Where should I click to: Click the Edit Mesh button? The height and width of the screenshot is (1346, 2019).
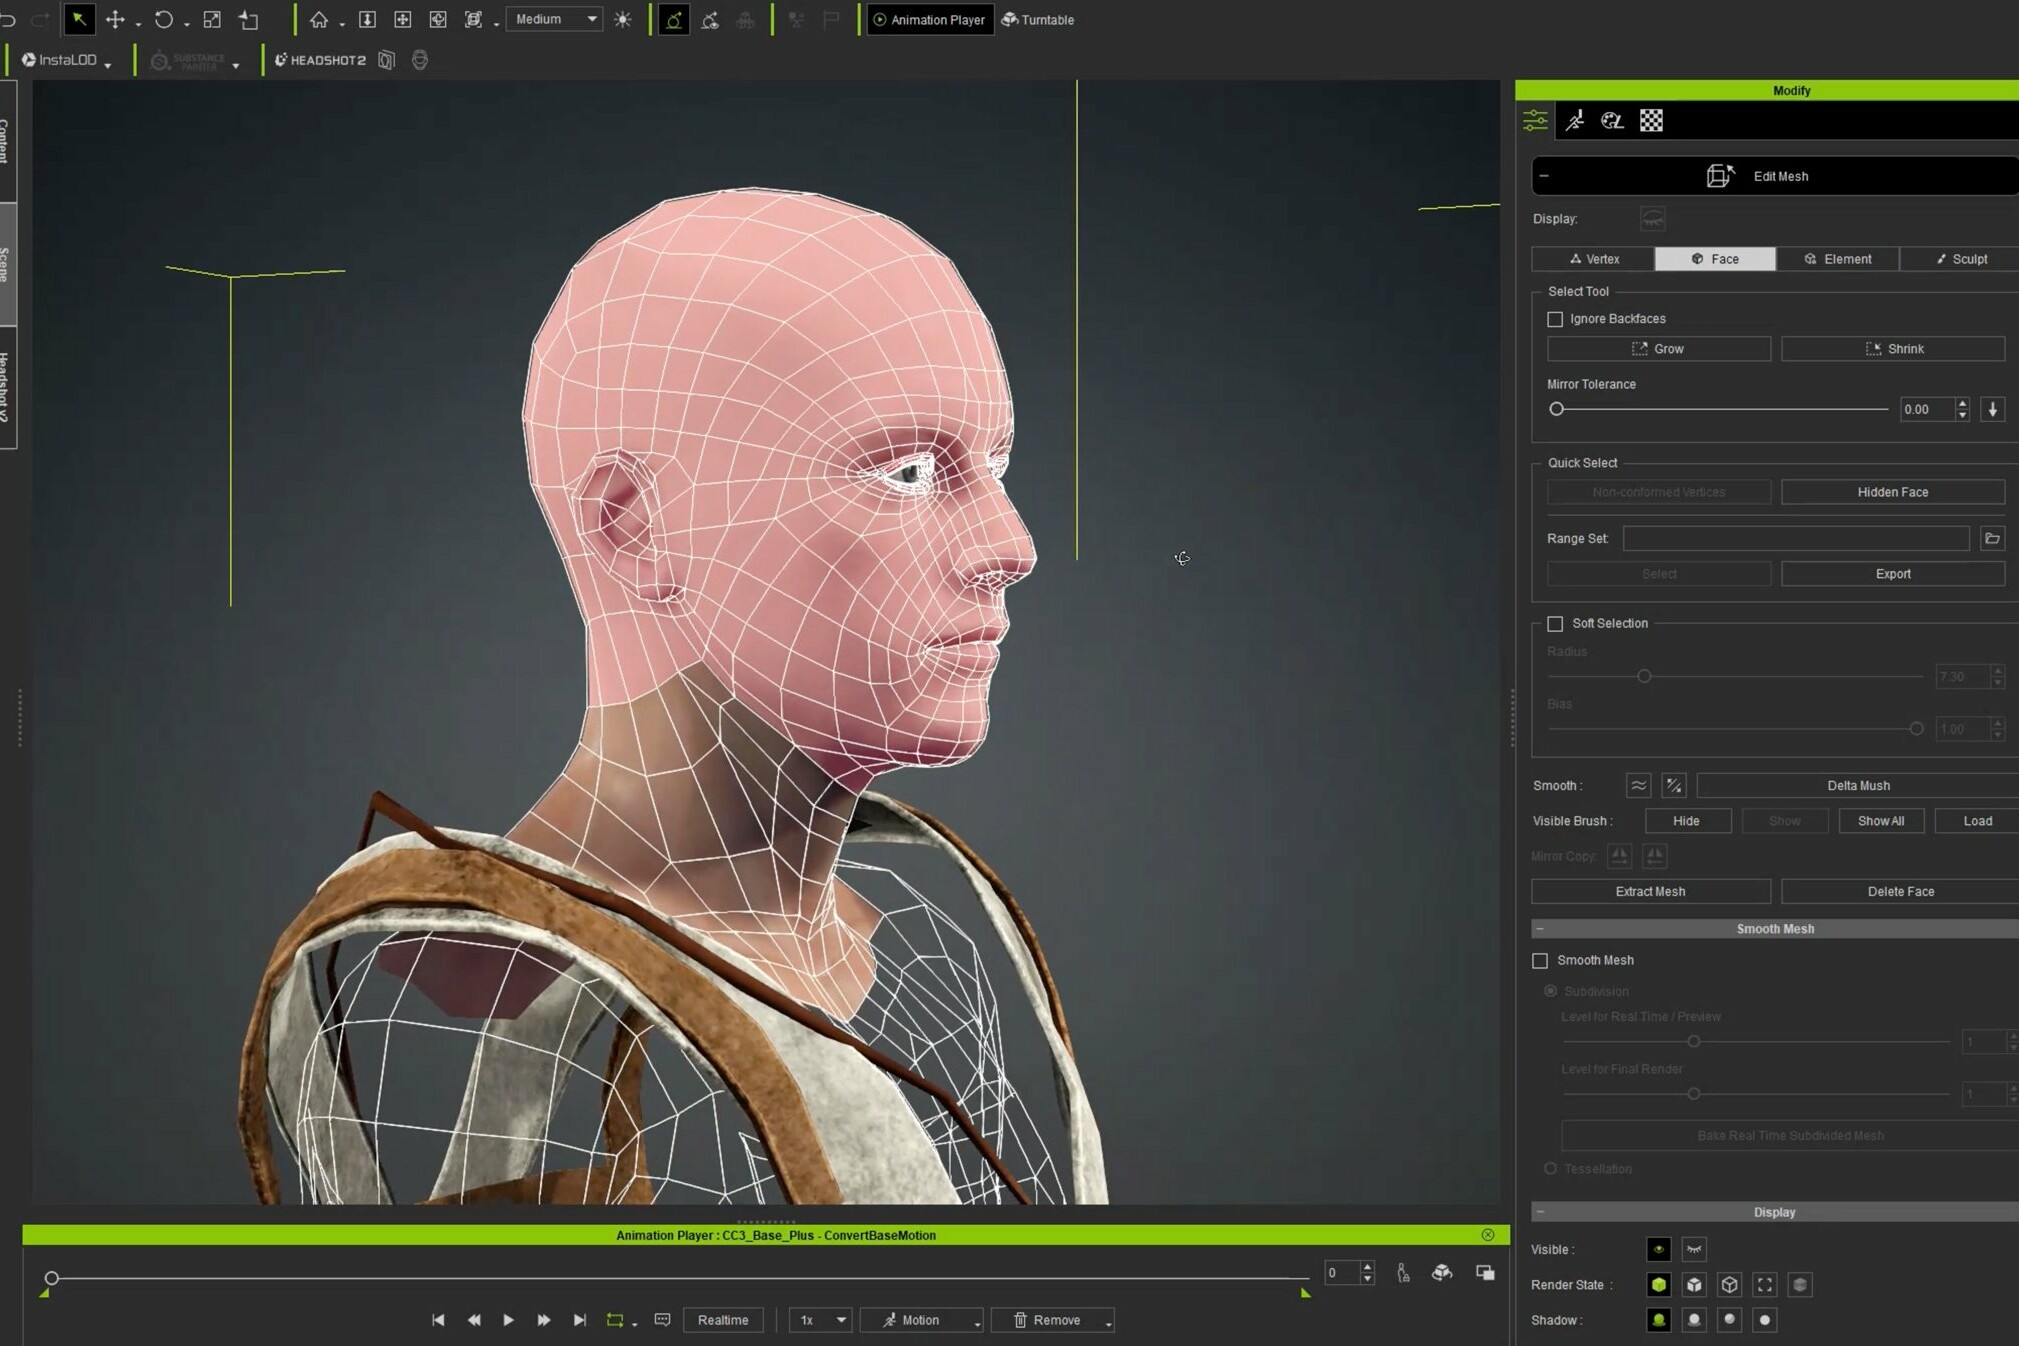pos(1774,176)
